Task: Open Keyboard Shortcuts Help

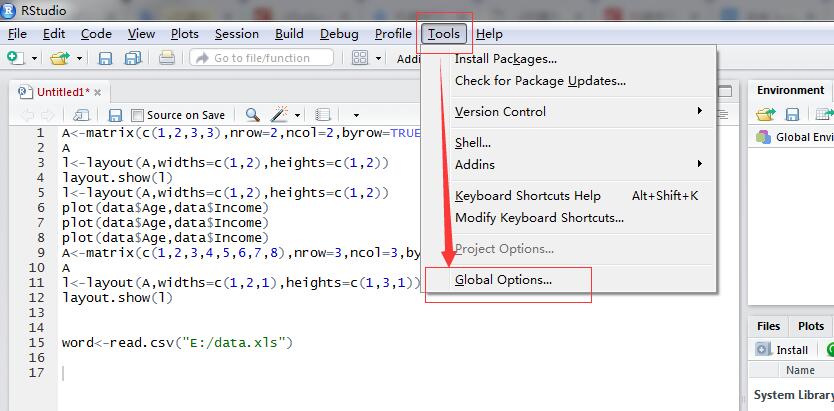Action: coord(569,196)
